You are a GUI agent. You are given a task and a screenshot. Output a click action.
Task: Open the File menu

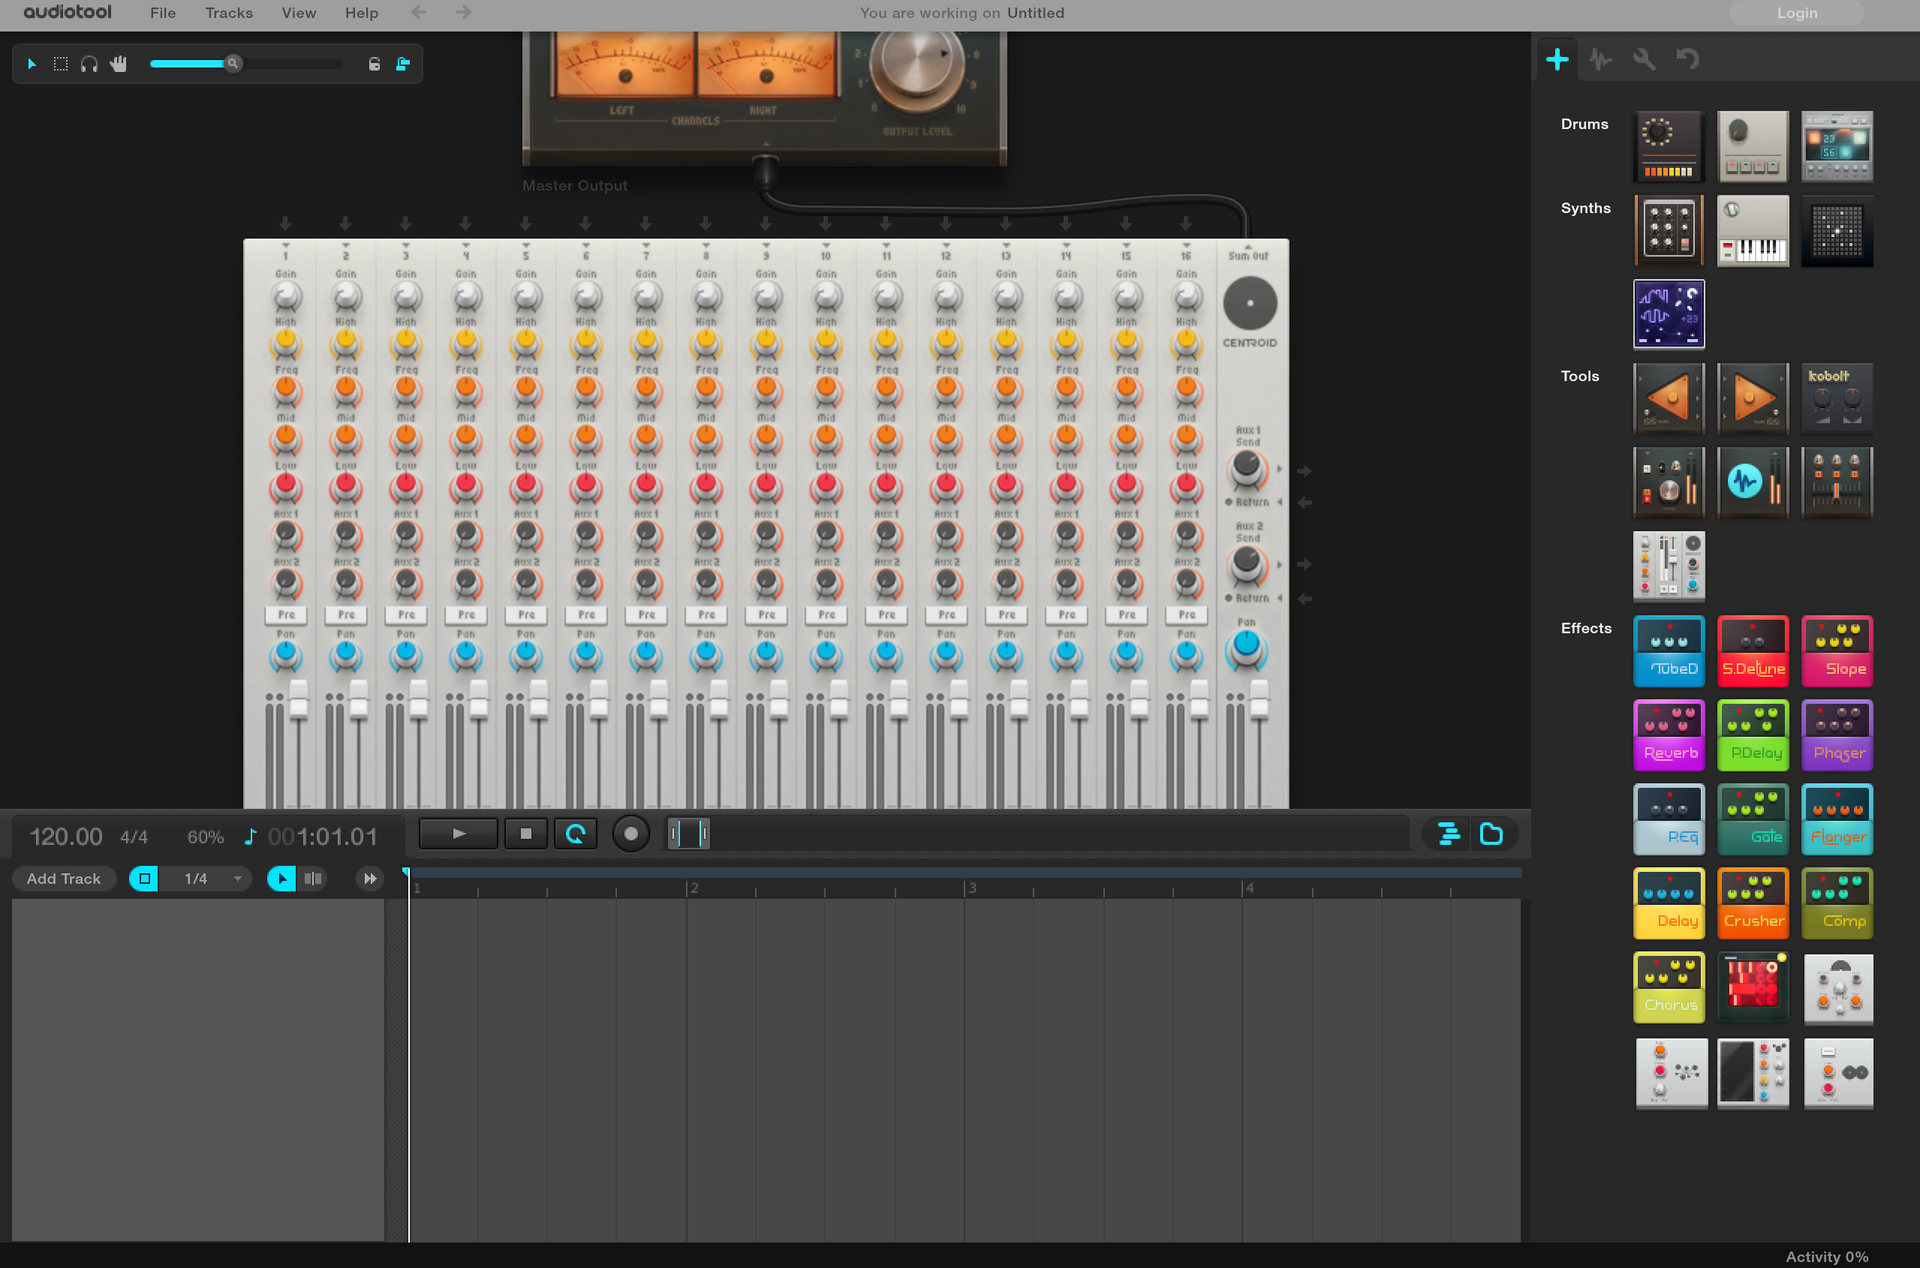pyautogui.click(x=162, y=13)
